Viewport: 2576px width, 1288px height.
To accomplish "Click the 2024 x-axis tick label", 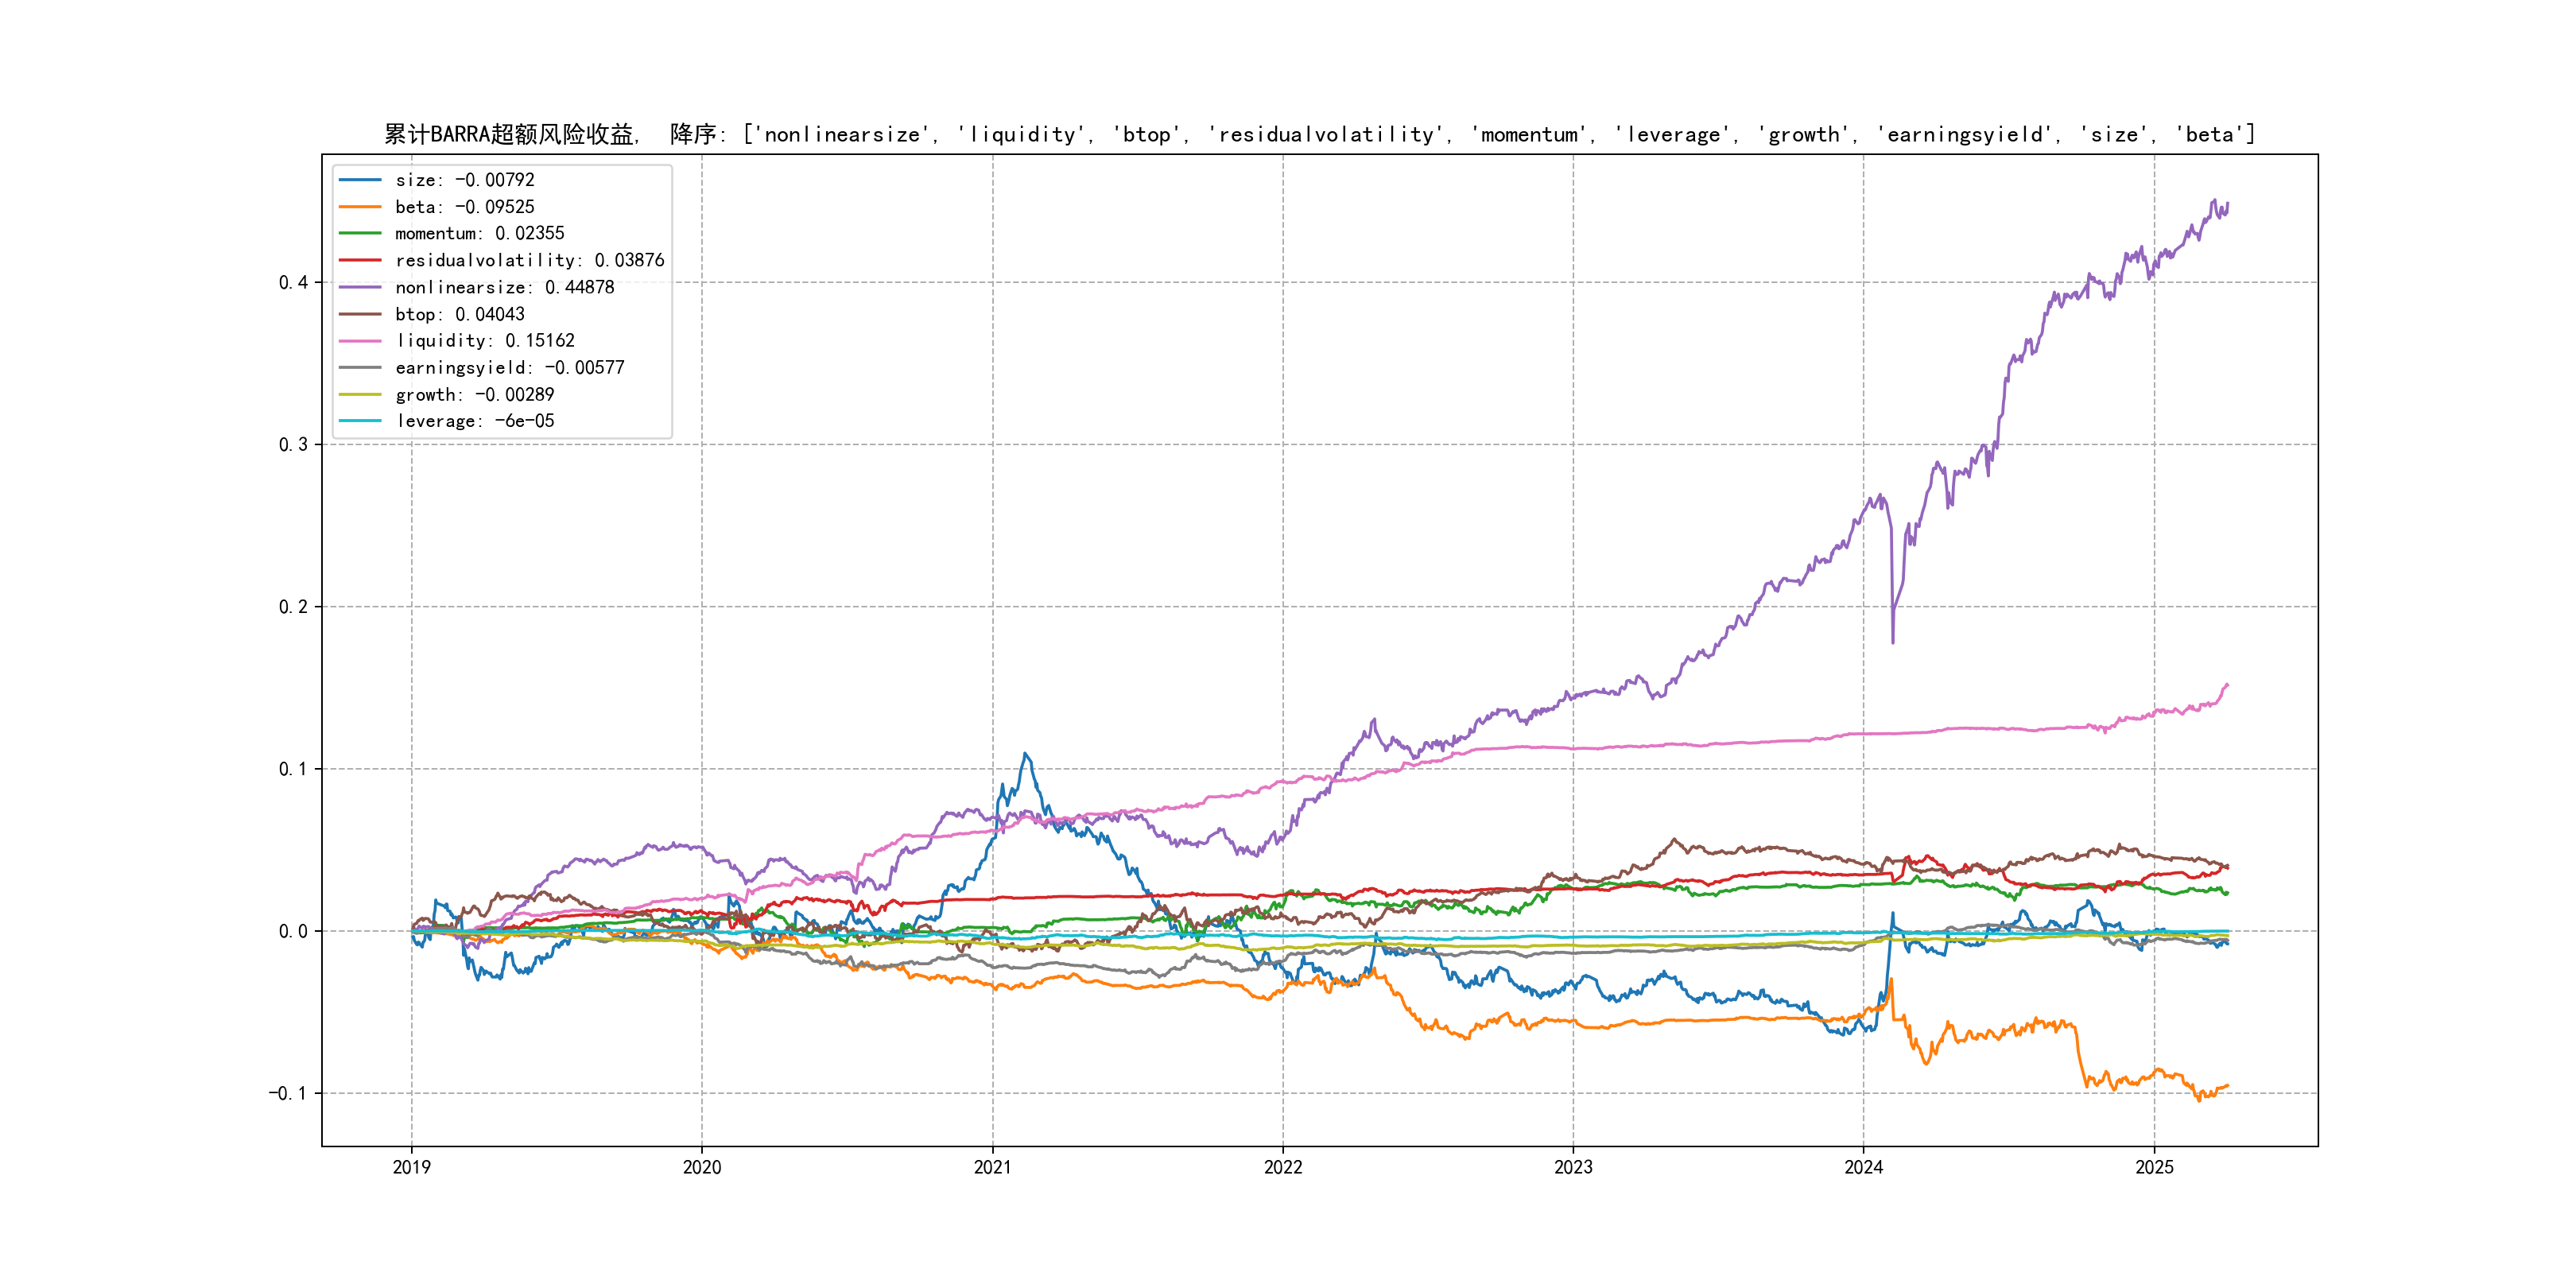I will [1863, 1167].
